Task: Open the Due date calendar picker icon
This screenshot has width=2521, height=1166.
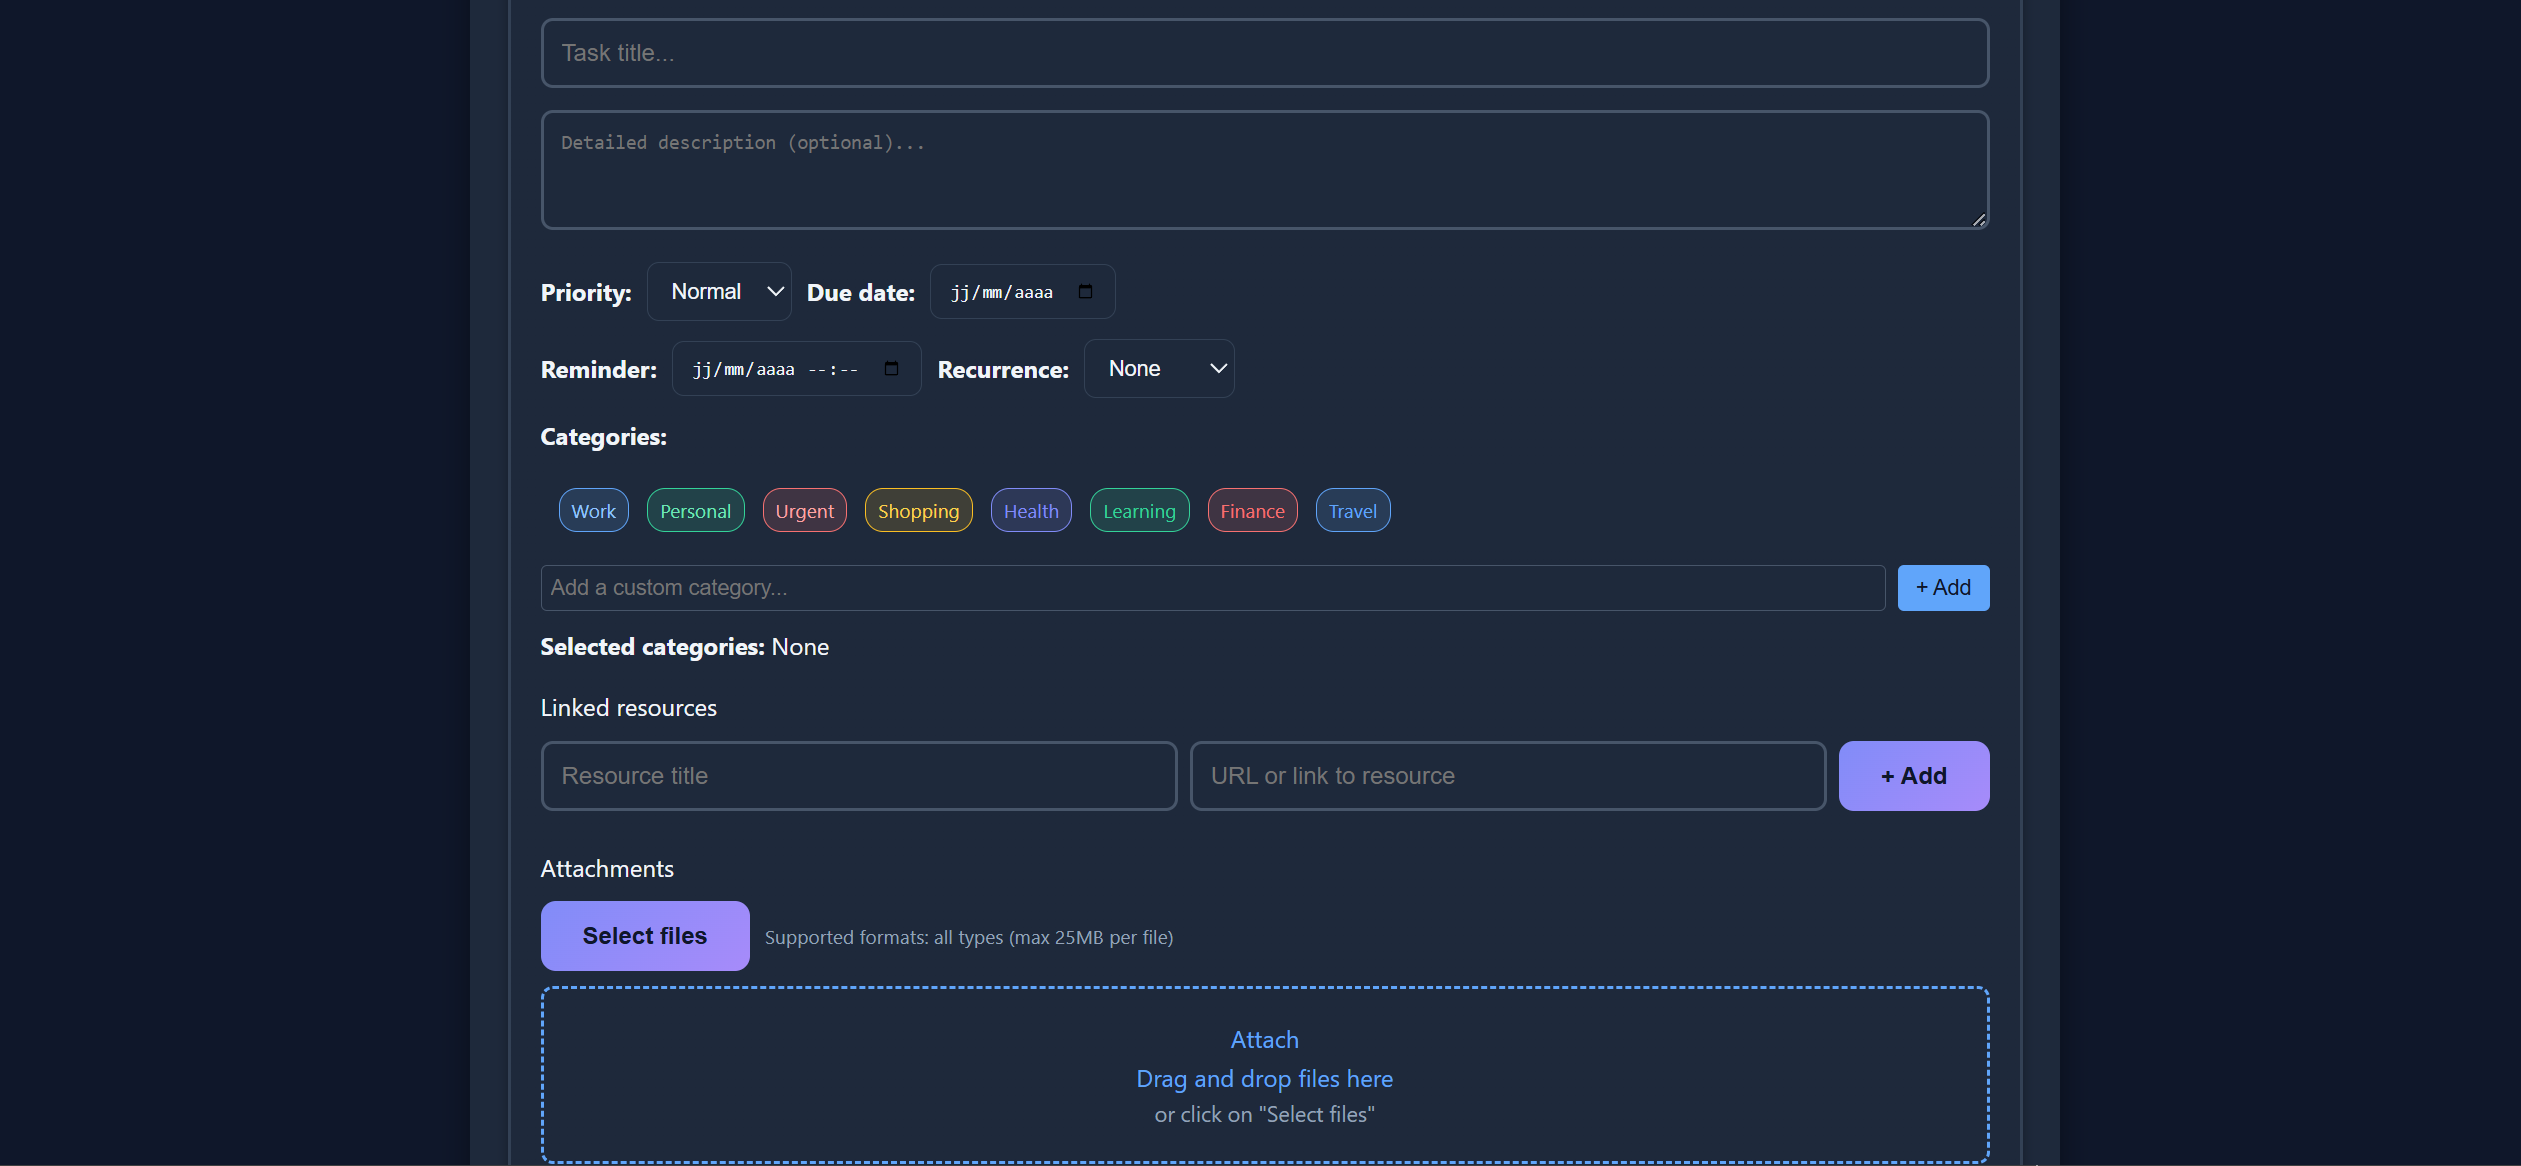Action: 1085,292
